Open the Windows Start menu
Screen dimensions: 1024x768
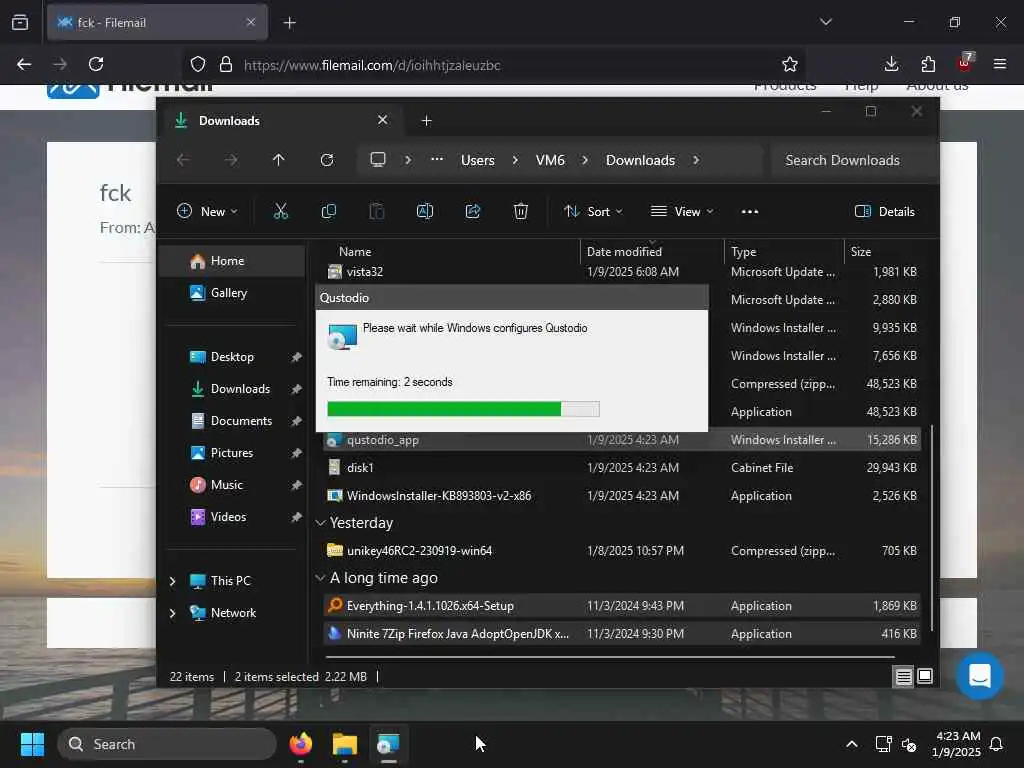32,744
